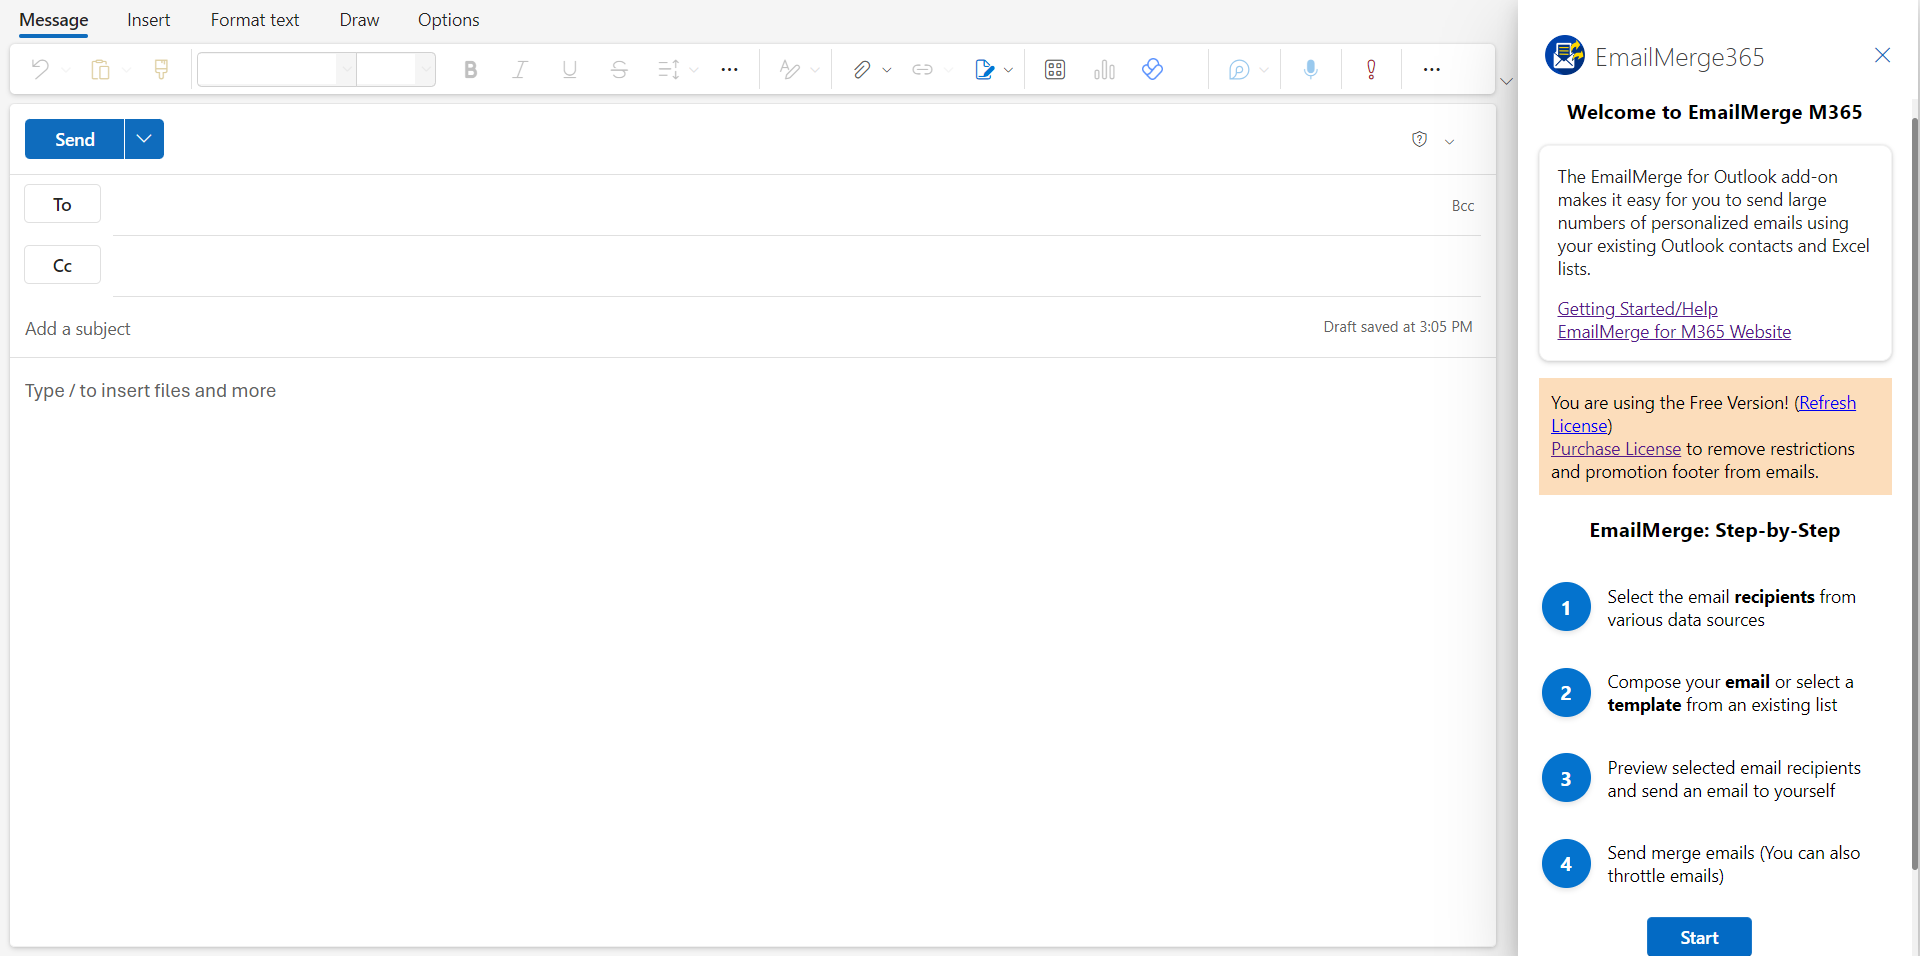Click the Send button
This screenshot has width=1920, height=956.
[x=75, y=139]
